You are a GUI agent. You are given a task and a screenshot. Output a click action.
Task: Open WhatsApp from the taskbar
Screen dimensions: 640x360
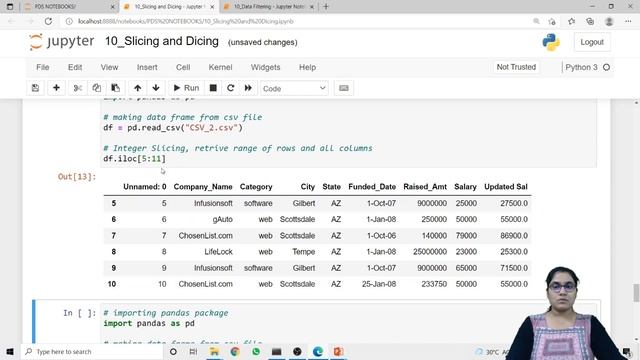(x=256, y=351)
